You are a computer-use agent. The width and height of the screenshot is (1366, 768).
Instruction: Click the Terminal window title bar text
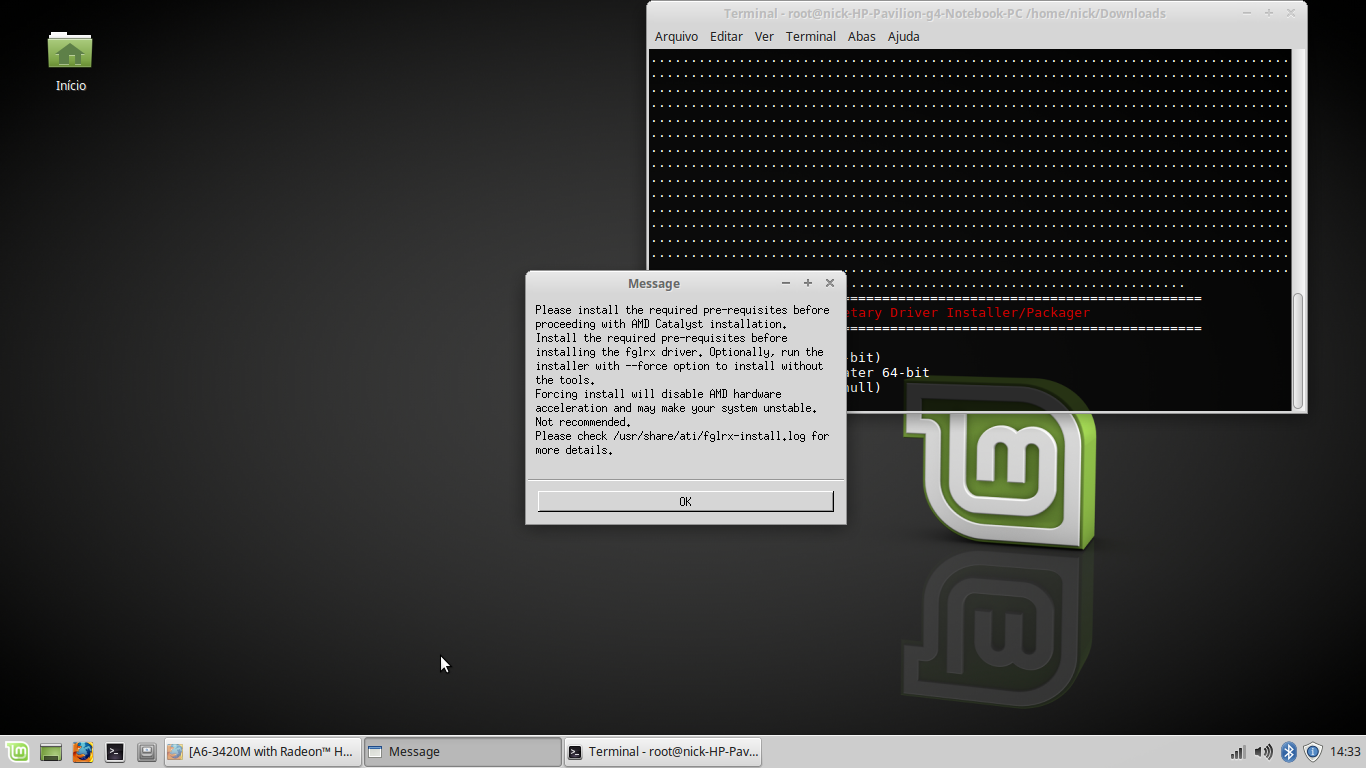click(x=944, y=13)
